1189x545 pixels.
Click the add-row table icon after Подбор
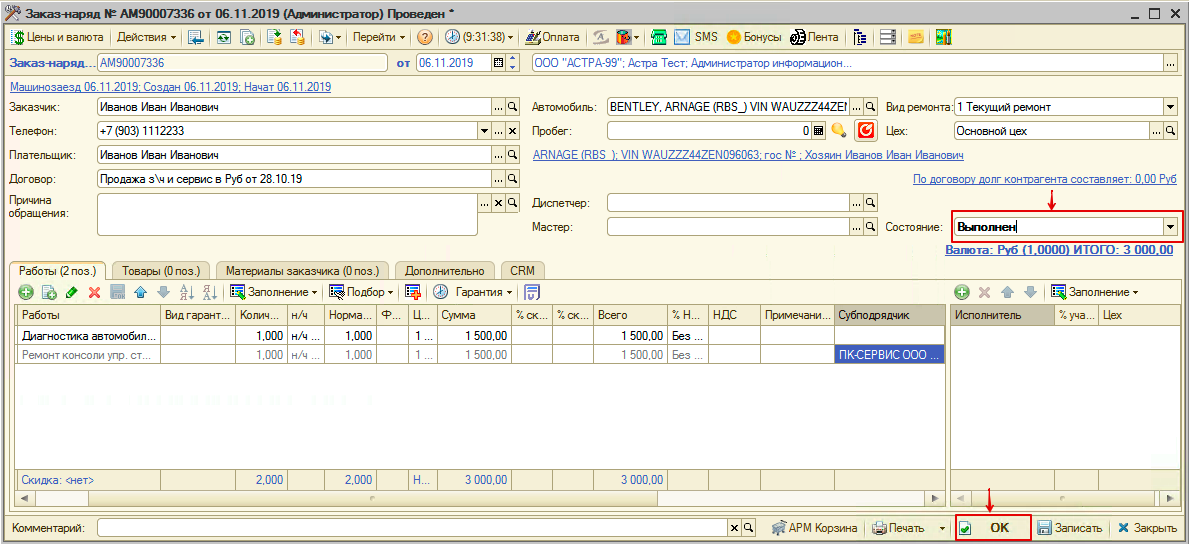[413, 292]
